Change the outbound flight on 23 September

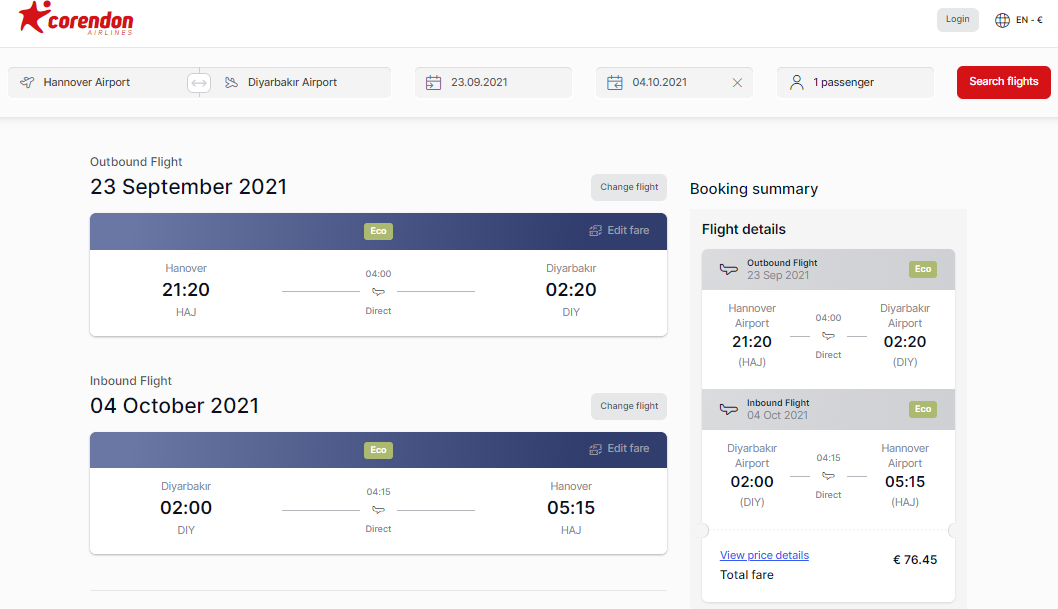pyautogui.click(x=629, y=187)
